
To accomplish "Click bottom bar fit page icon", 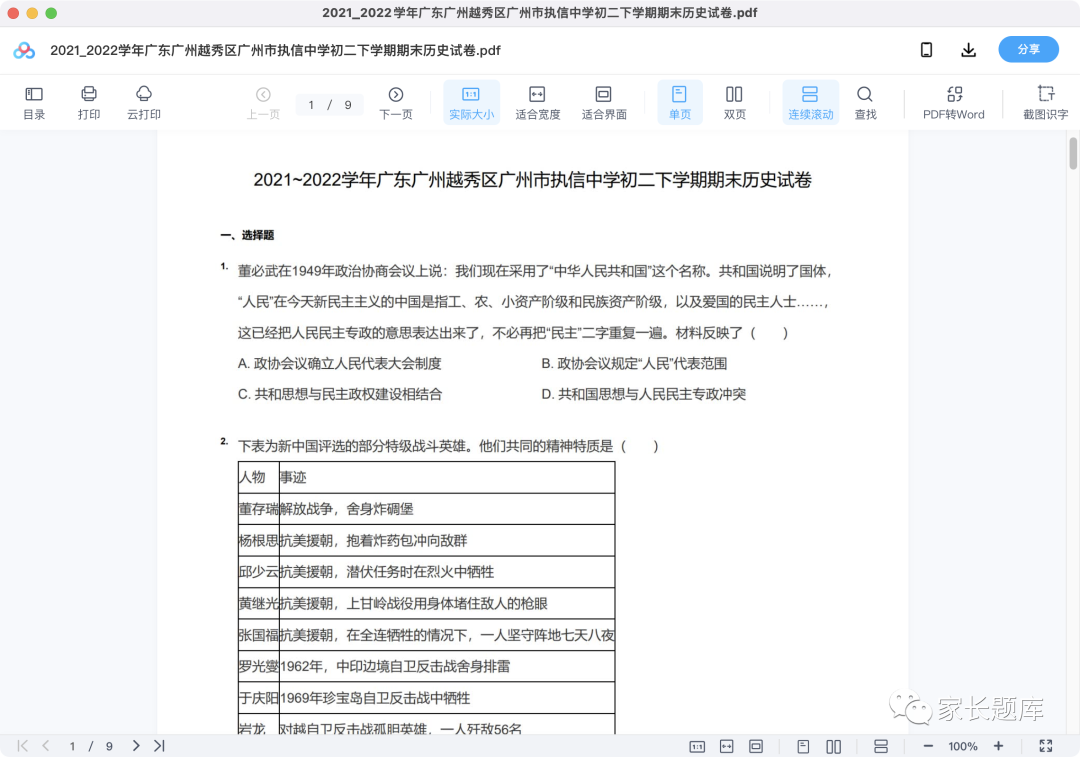I will click(x=756, y=747).
